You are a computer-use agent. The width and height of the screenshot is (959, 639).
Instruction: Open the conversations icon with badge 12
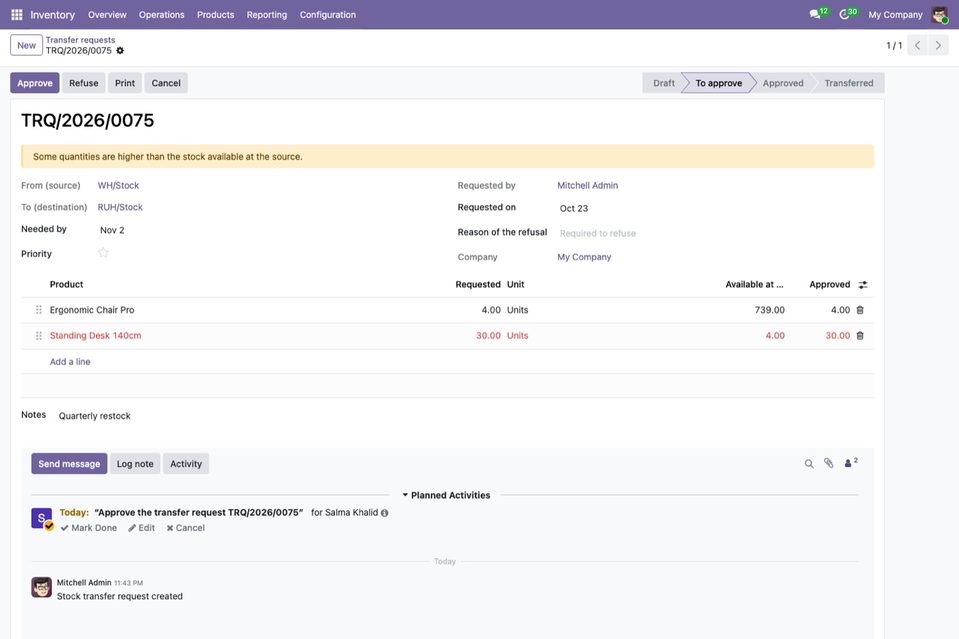point(818,13)
